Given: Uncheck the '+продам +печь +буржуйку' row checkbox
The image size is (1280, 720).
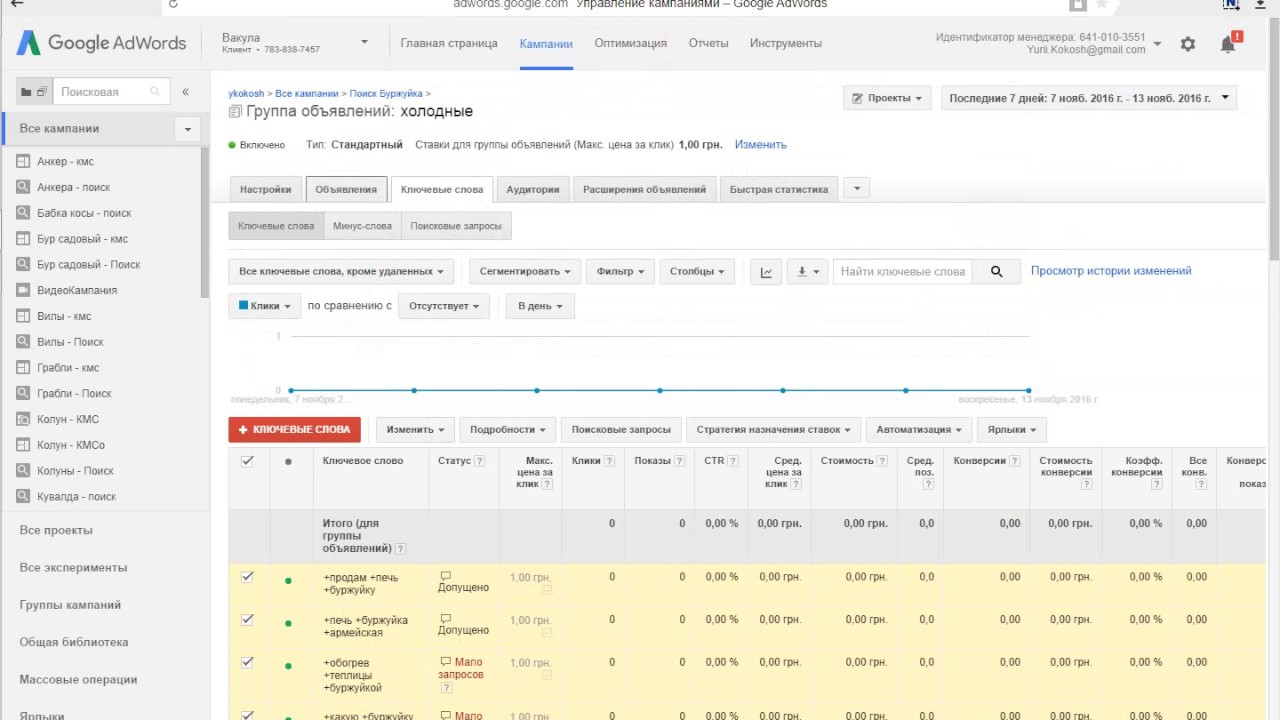Looking at the screenshot, I should point(247,577).
